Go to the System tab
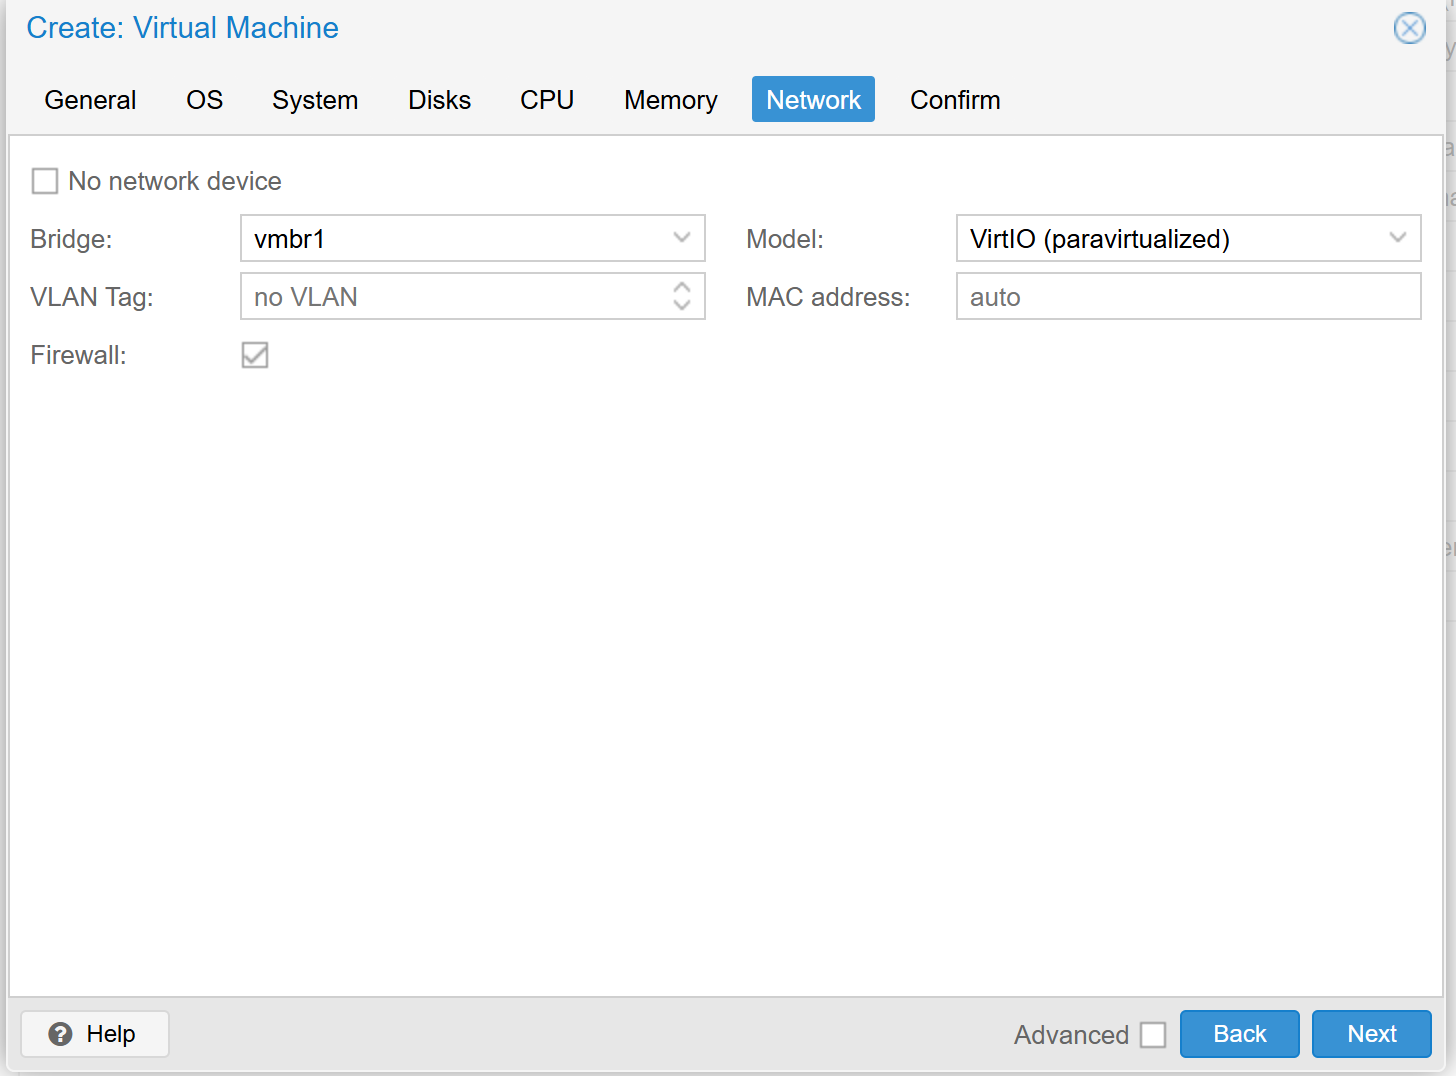The height and width of the screenshot is (1076, 1456). click(315, 100)
